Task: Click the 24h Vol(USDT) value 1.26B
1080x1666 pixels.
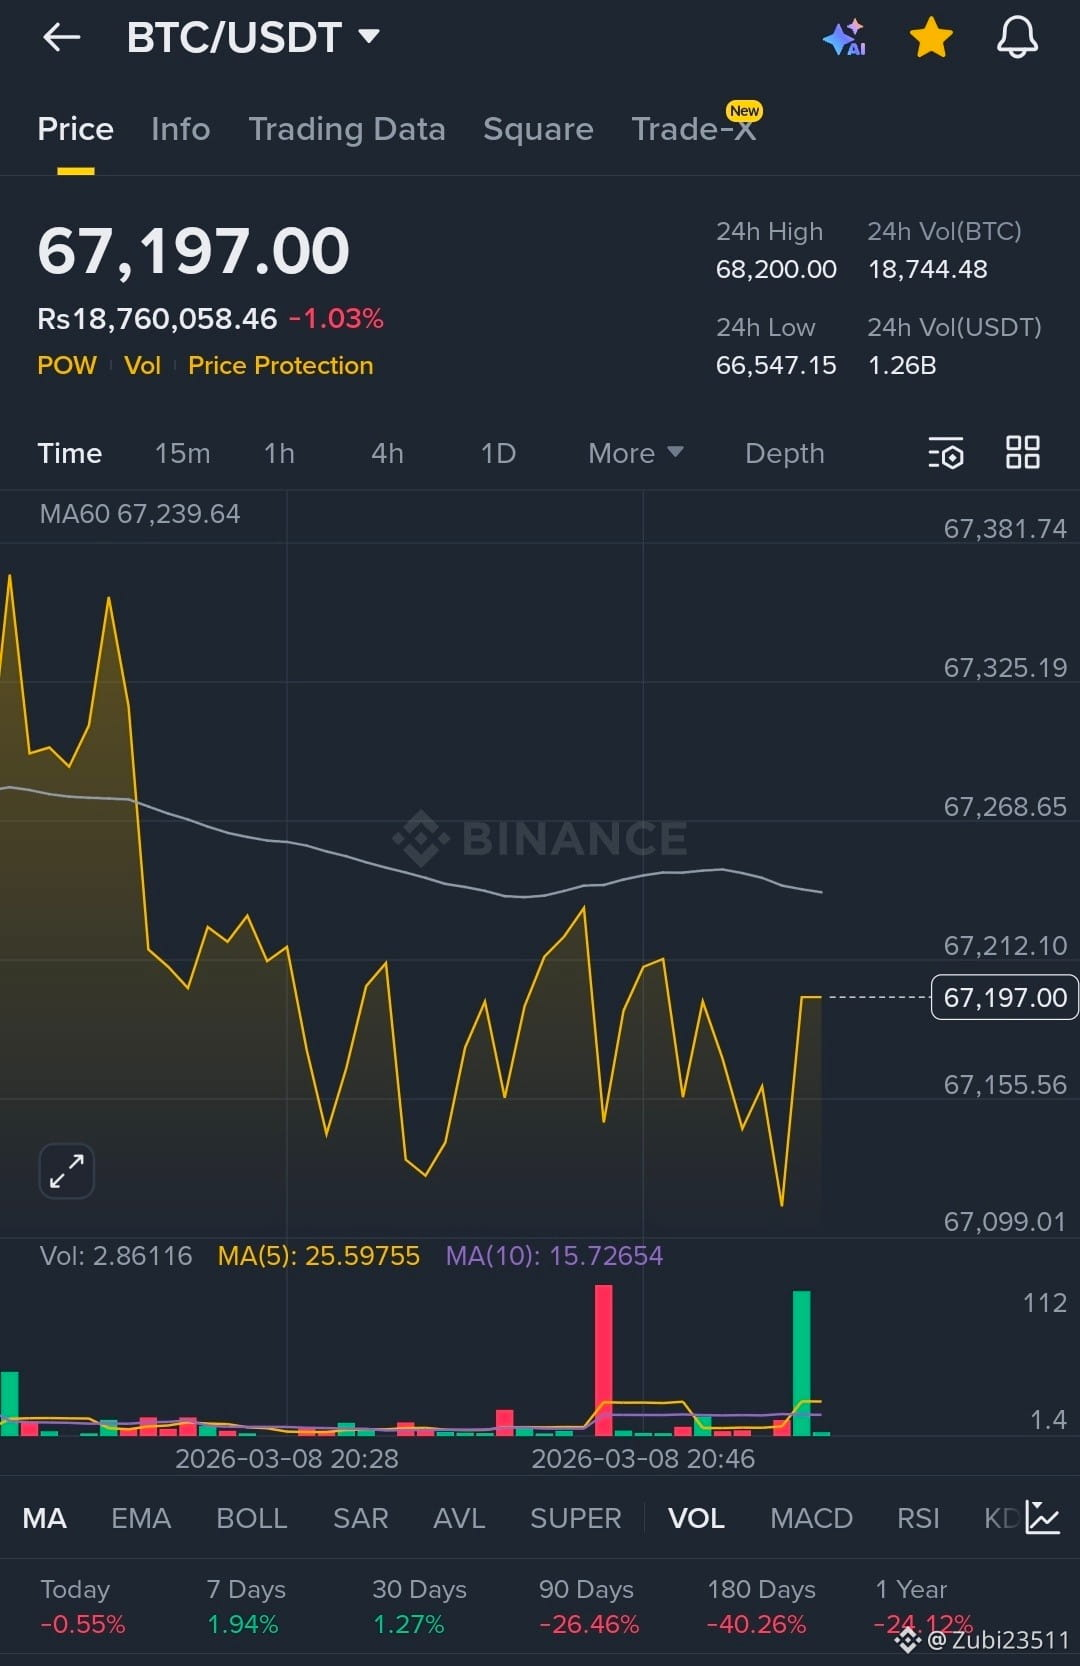Action: point(902,365)
